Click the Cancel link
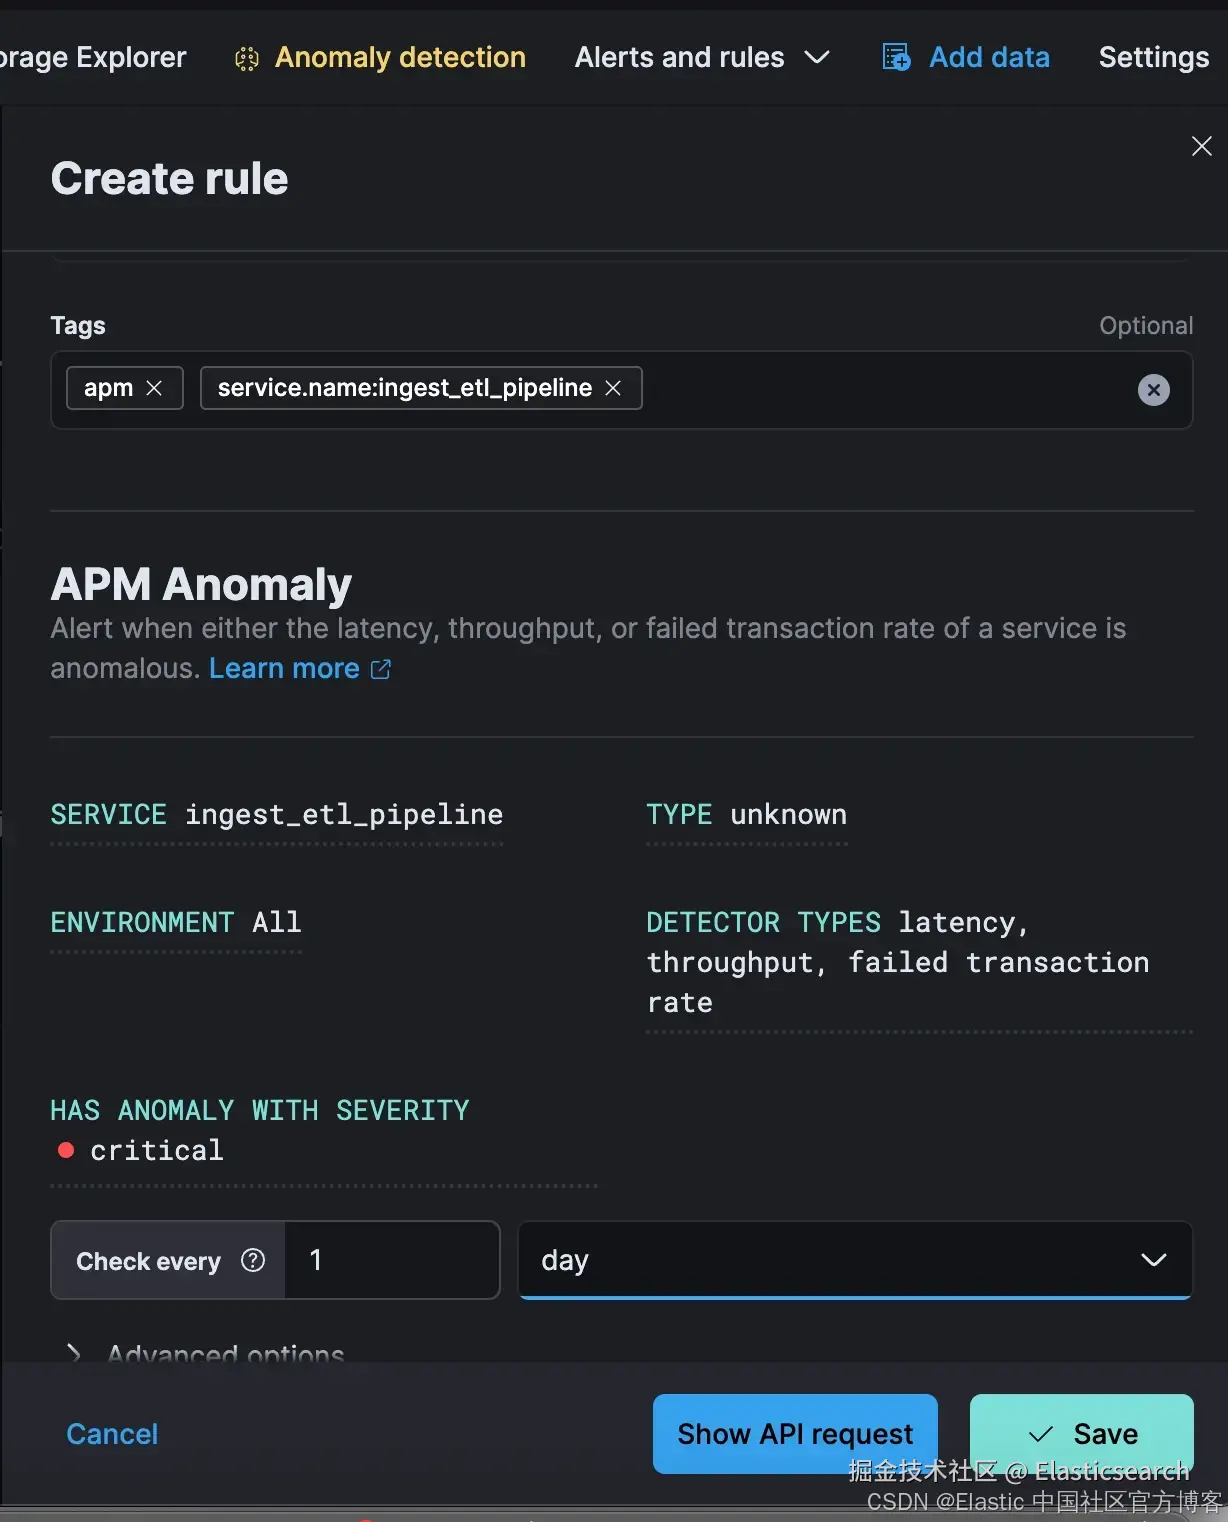 coord(112,1434)
